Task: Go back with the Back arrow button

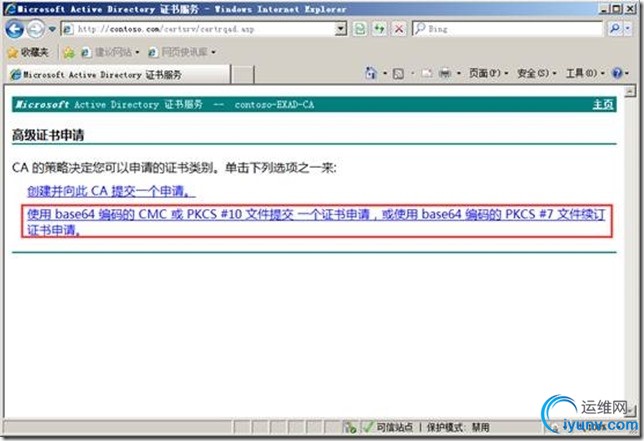Action: [x=15, y=30]
